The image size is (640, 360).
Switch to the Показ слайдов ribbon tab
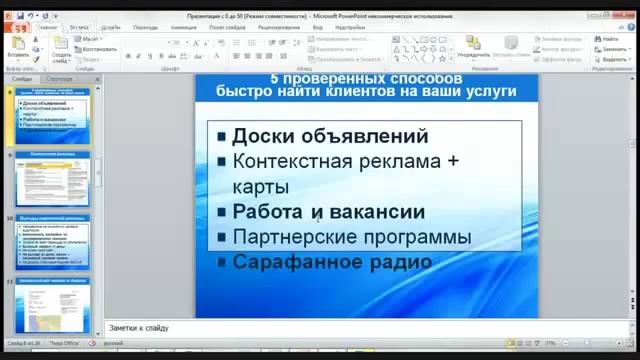pyautogui.click(x=227, y=27)
